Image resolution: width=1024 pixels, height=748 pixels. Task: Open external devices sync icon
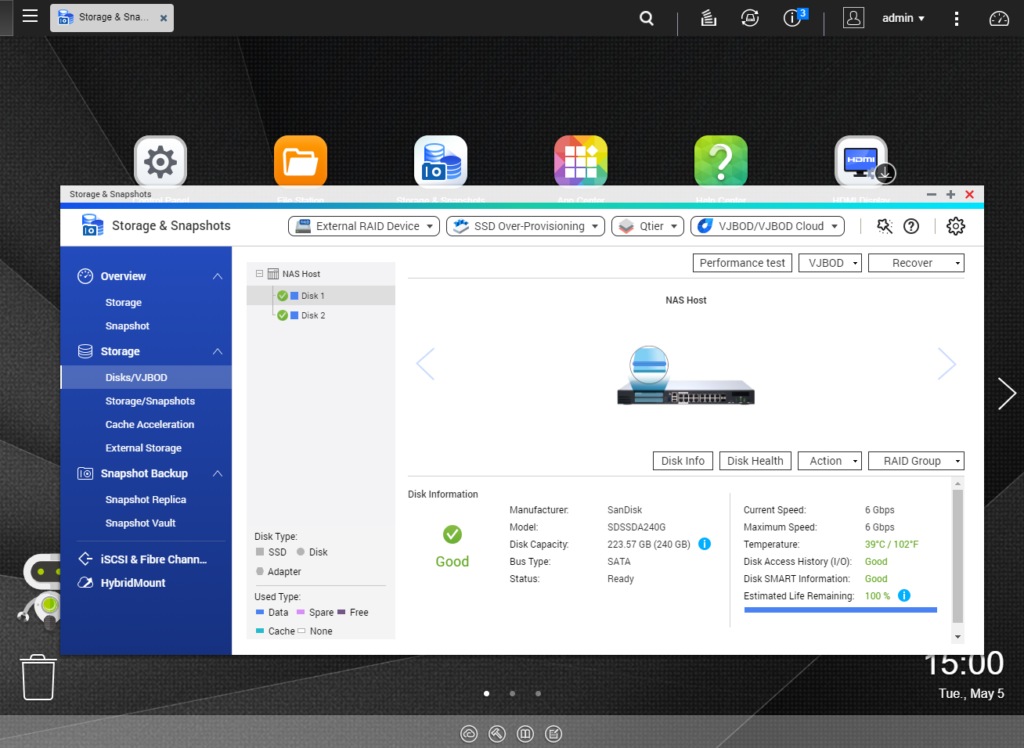[750, 18]
